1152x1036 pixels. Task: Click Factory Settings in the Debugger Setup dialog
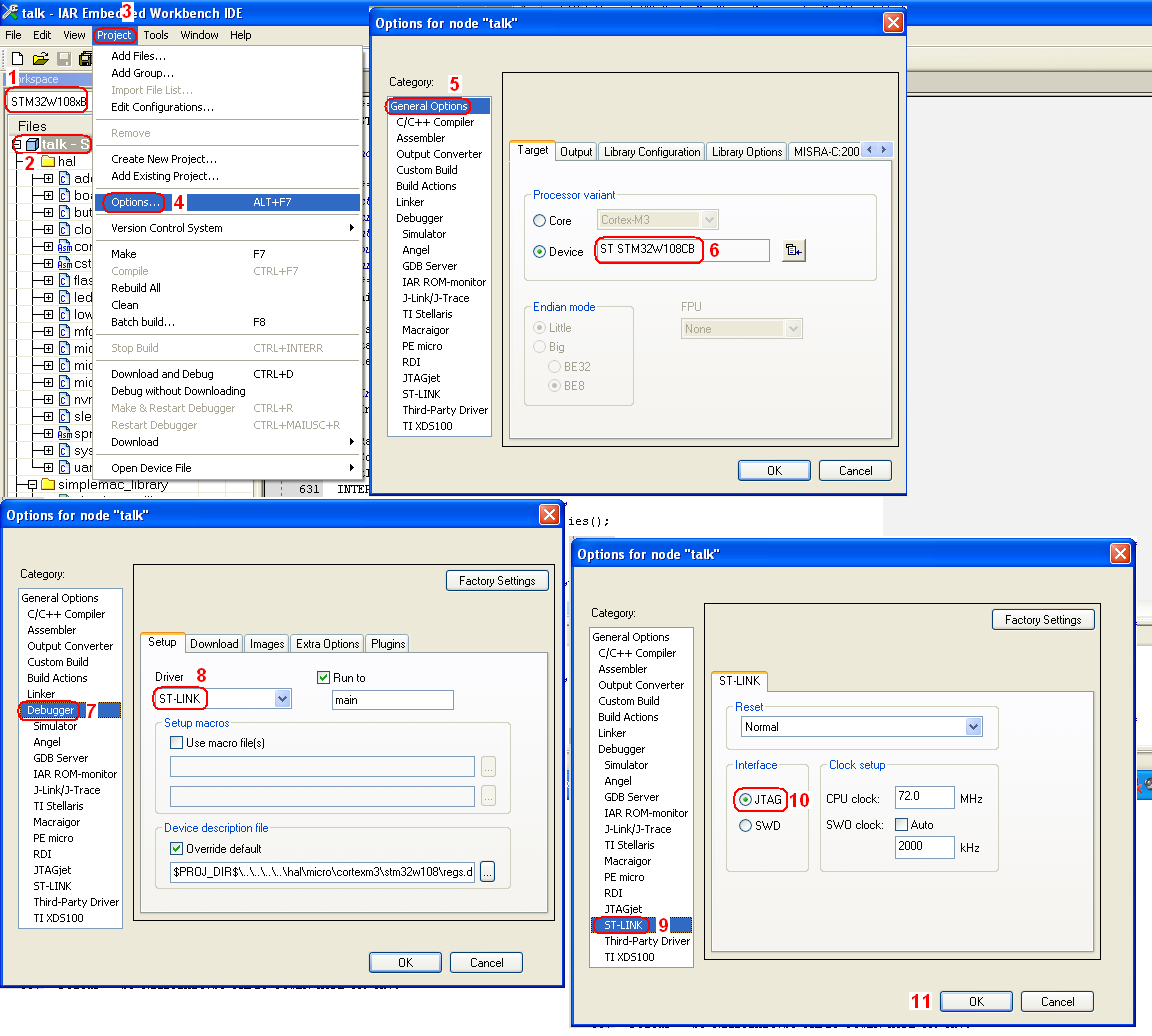pos(497,581)
